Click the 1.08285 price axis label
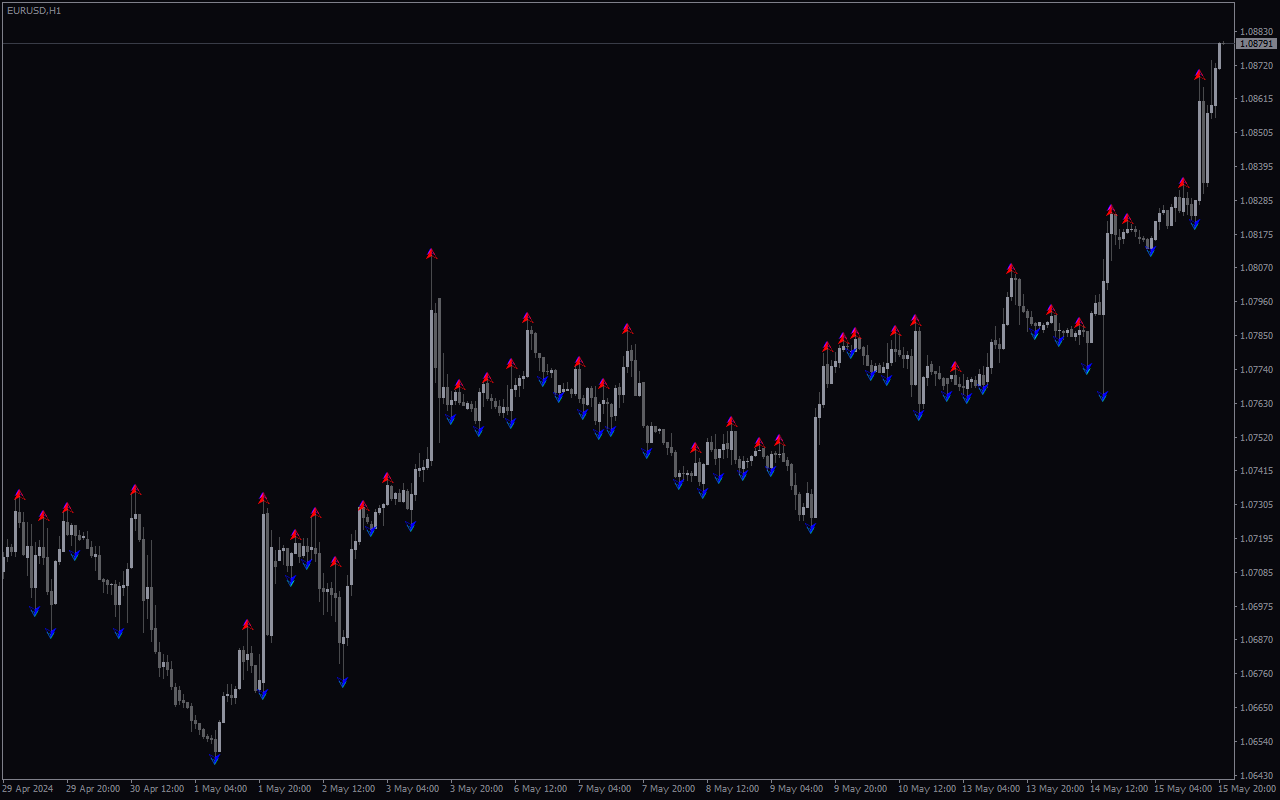Viewport: 1280px width, 800px height. [1256, 200]
